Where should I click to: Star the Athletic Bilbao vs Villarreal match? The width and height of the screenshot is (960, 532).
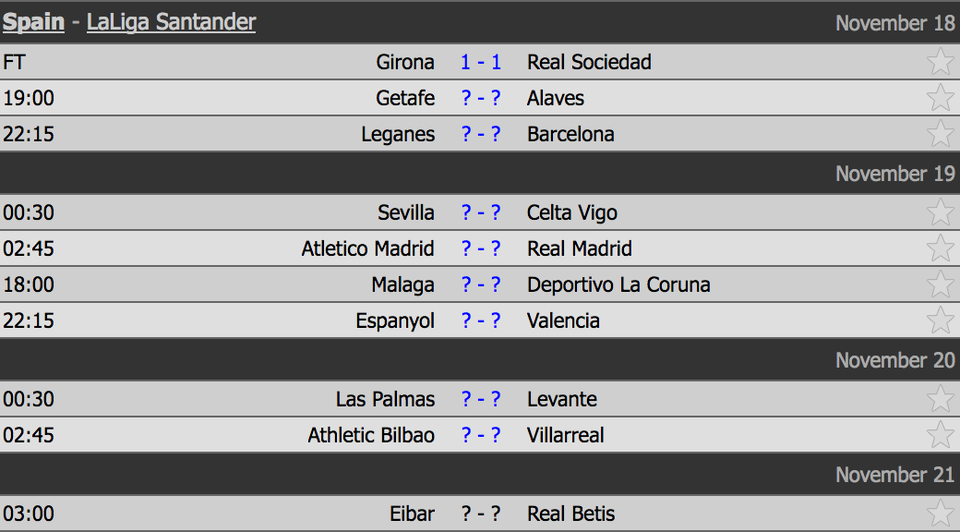(x=940, y=436)
